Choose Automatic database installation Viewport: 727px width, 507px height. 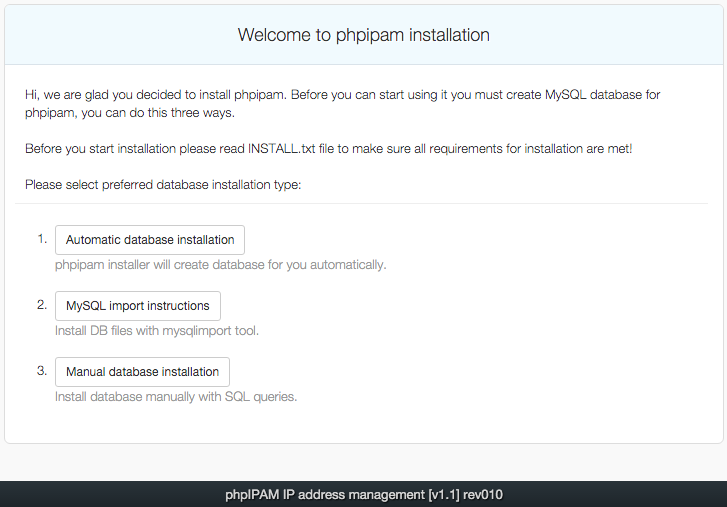pos(150,240)
